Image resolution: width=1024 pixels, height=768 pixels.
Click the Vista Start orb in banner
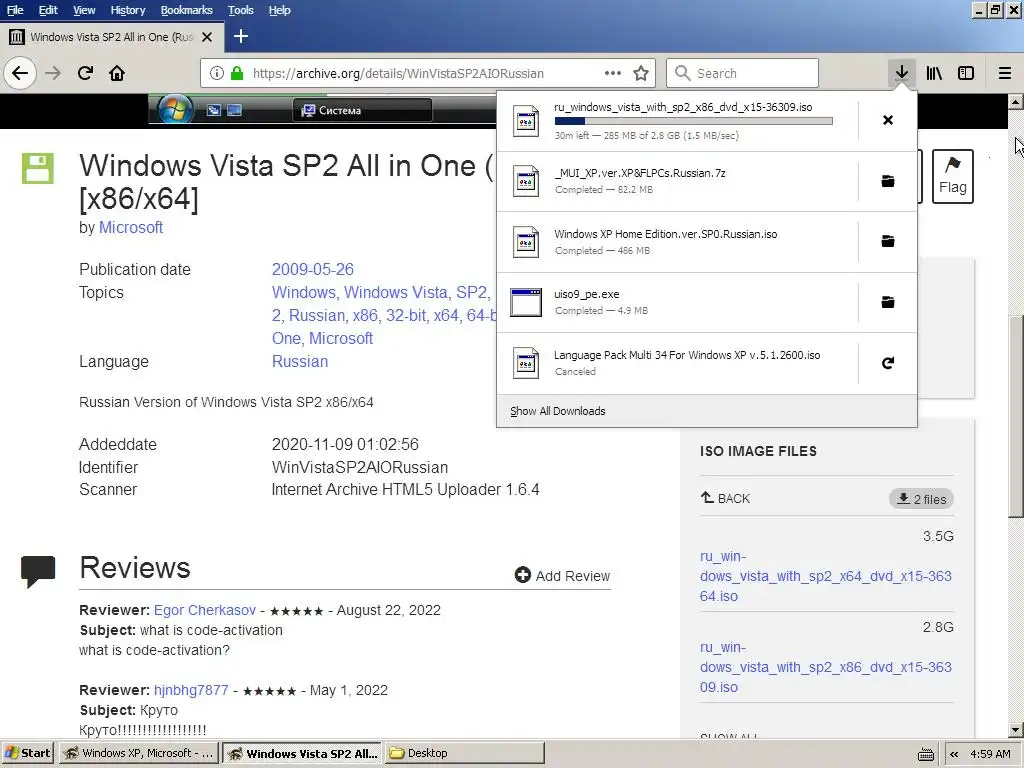(x=176, y=109)
